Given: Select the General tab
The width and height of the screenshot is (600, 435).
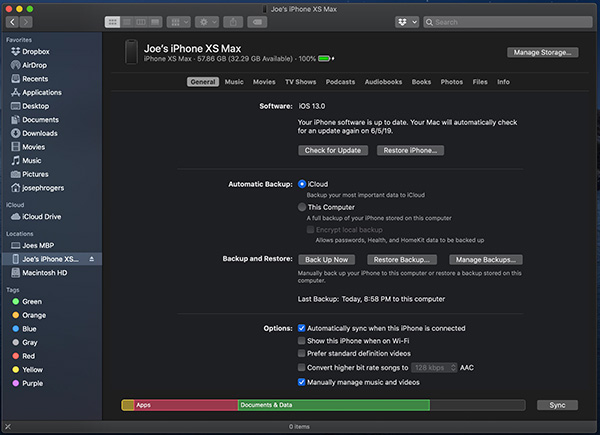Looking at the screenshot, I should pyautogui.click(x=203, y=82).
